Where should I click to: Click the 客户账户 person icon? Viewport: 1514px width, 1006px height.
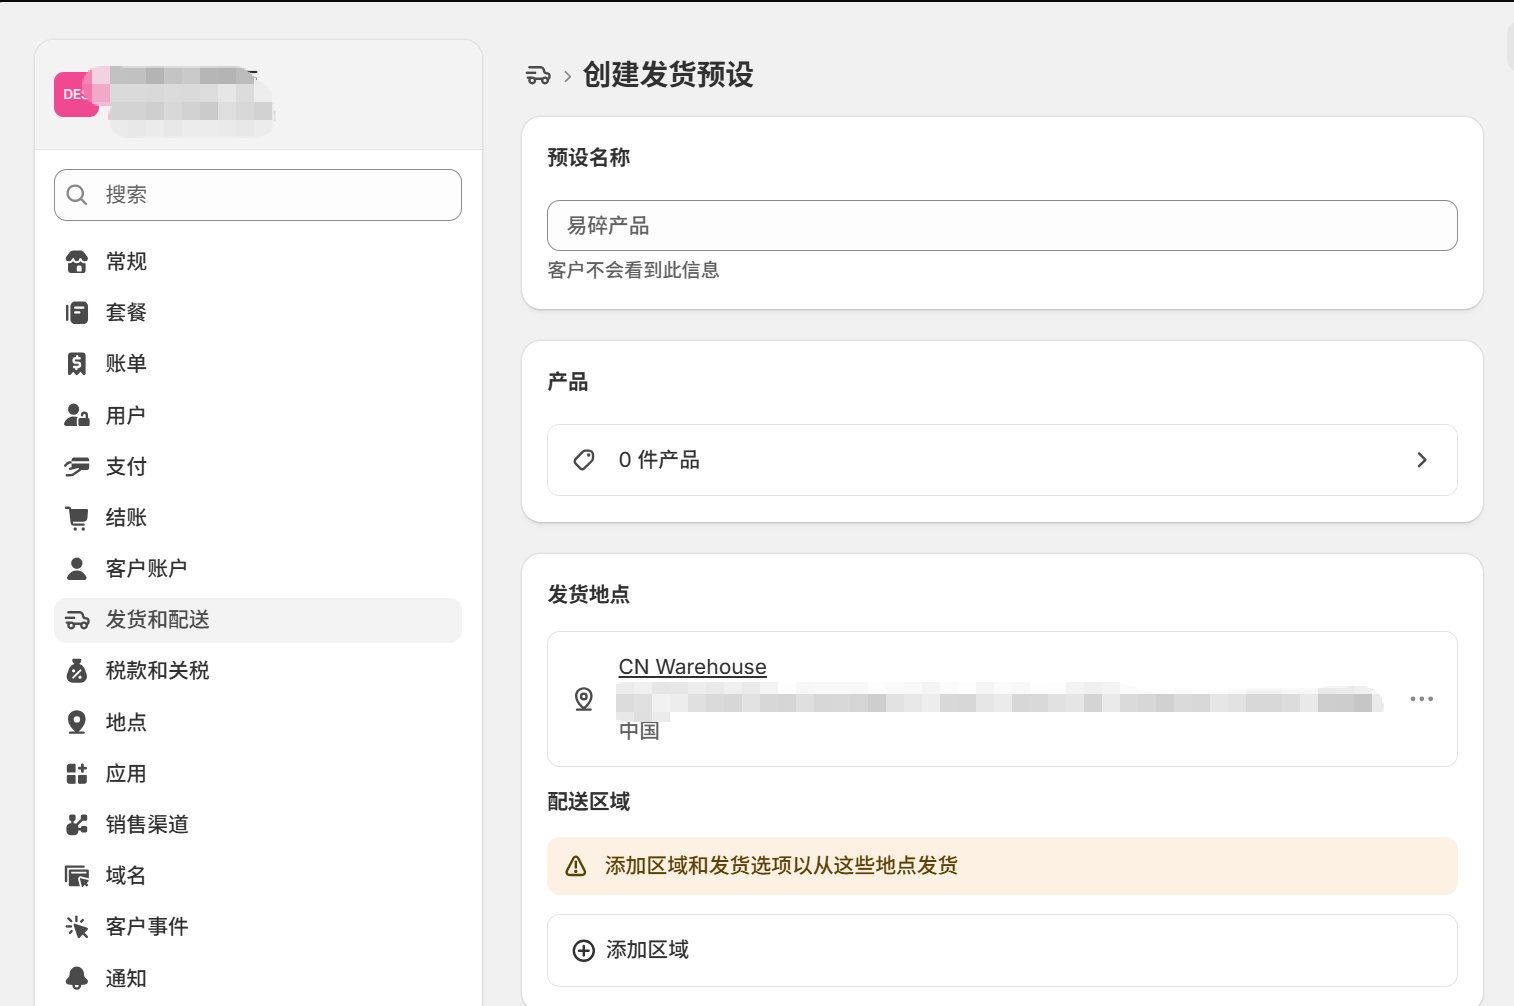point(77,569)
